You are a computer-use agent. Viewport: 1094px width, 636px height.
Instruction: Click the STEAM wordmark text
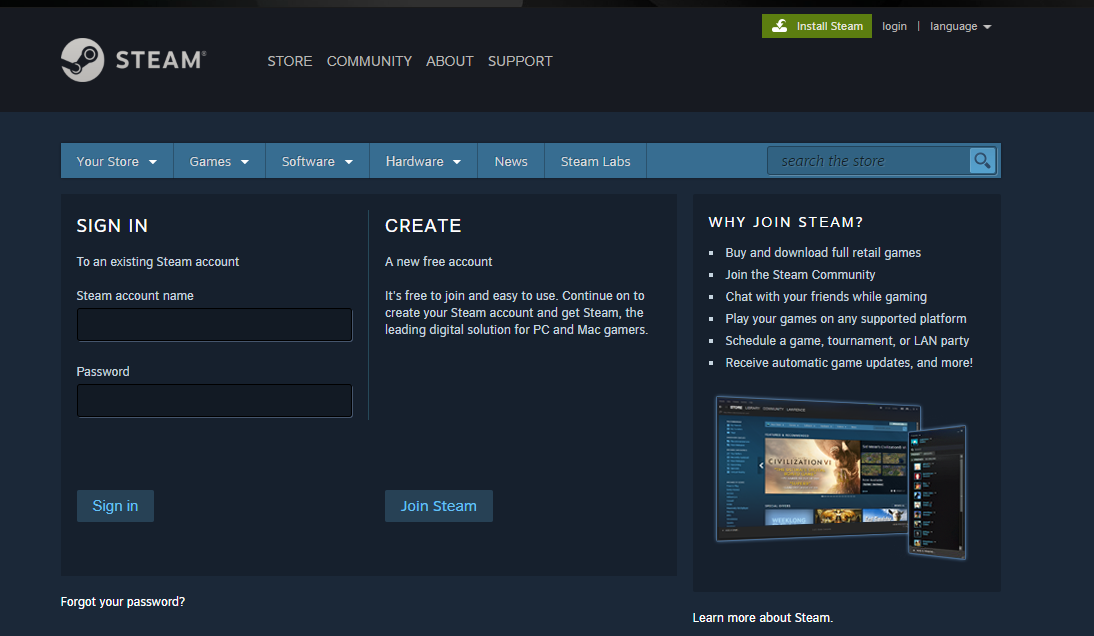click(x=160, y=60)
